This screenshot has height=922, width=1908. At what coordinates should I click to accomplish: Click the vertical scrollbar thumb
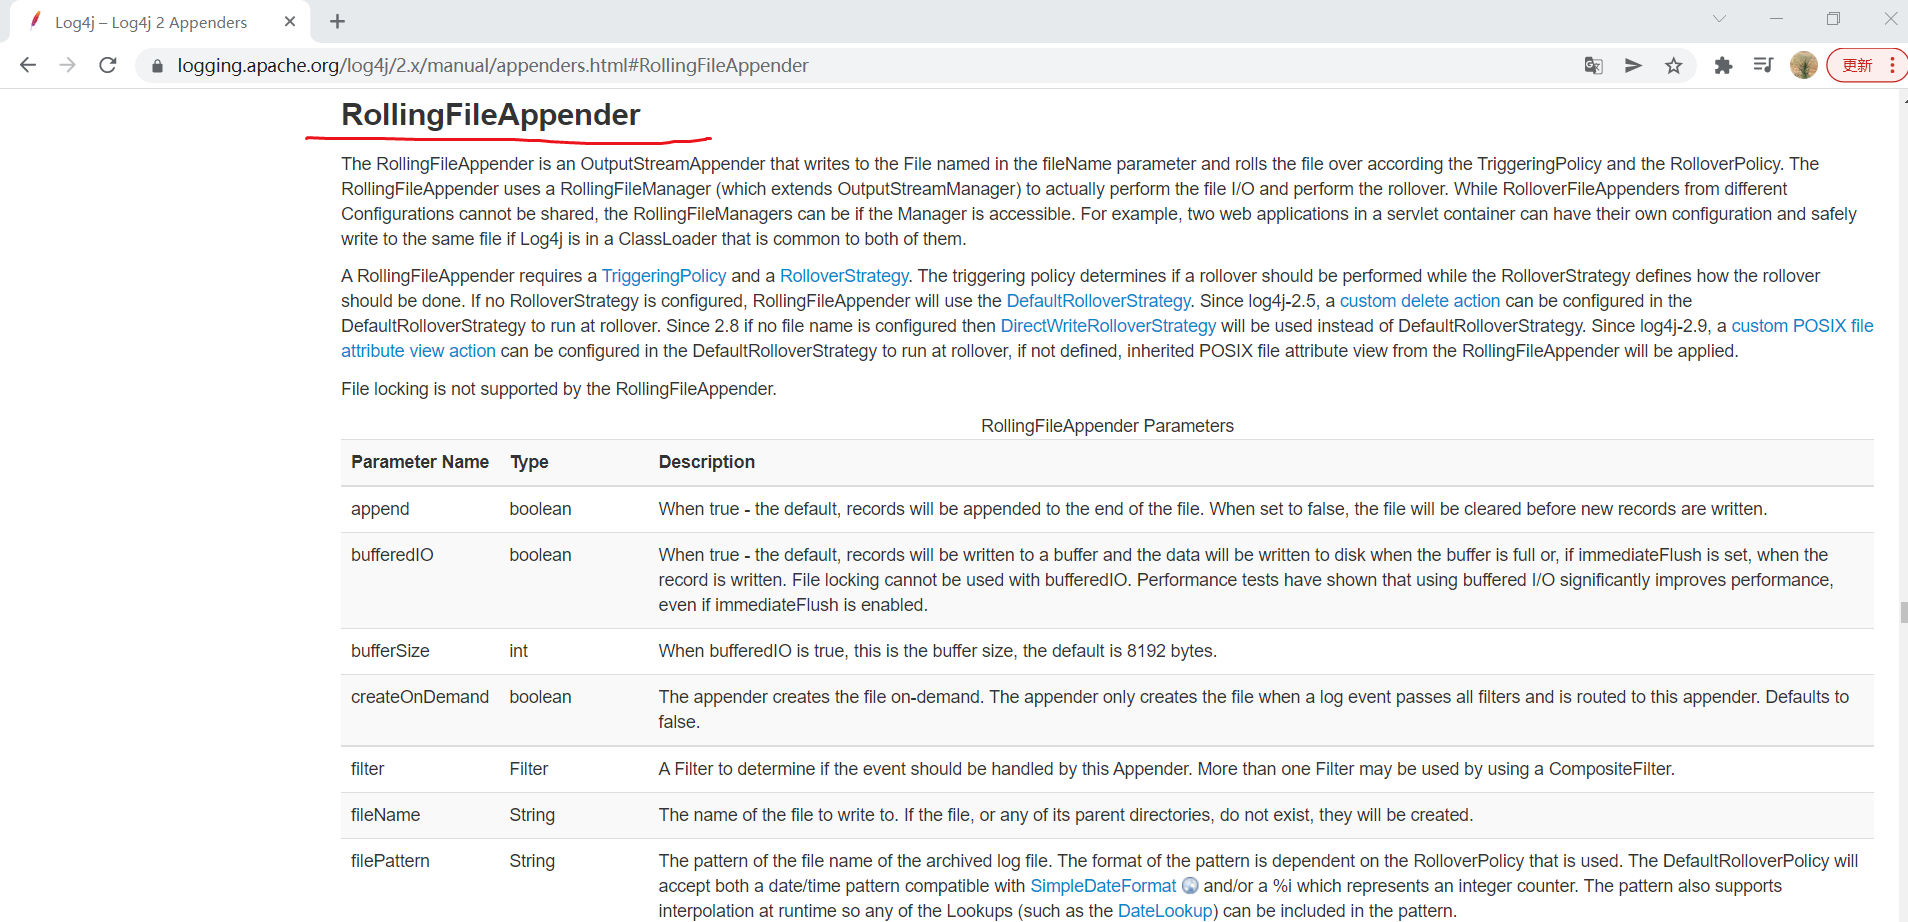coord(1904,612)
